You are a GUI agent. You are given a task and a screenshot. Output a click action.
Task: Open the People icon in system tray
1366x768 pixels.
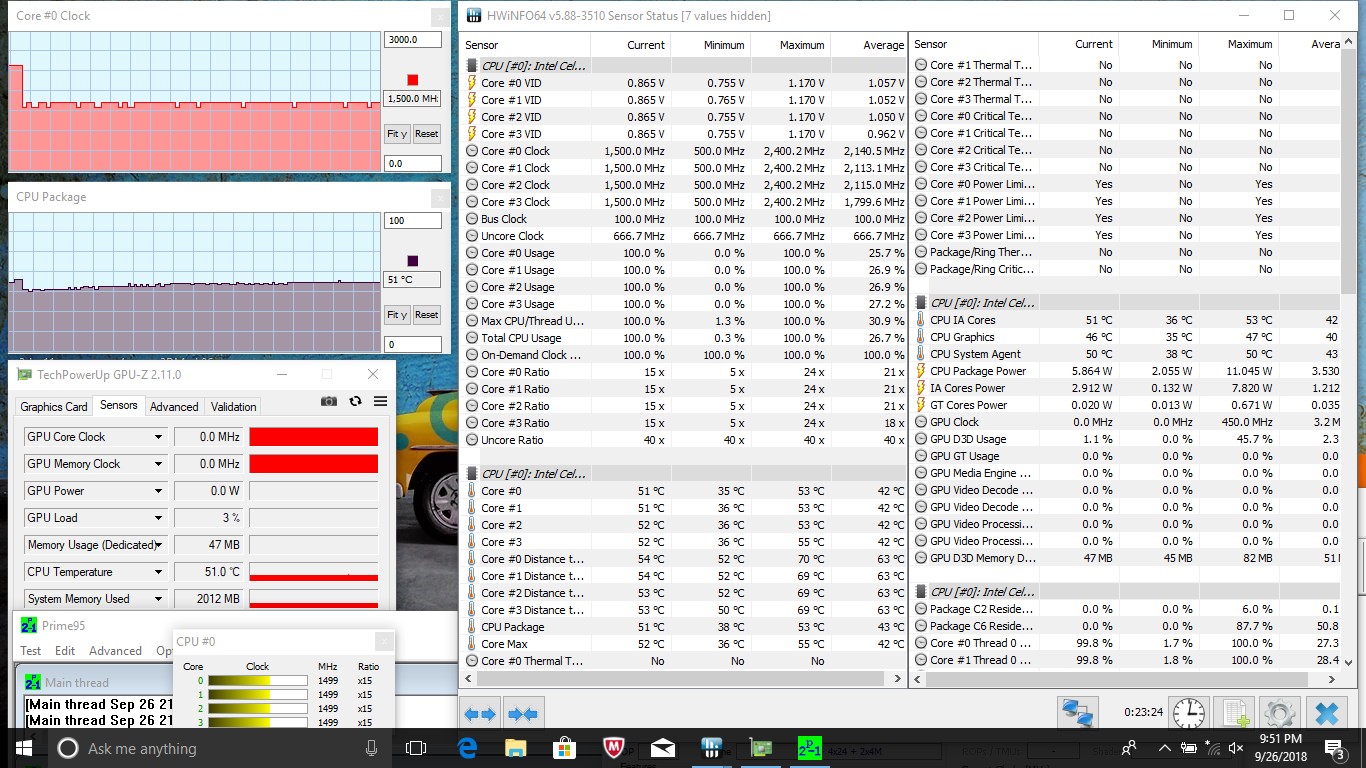(1129, 748)
